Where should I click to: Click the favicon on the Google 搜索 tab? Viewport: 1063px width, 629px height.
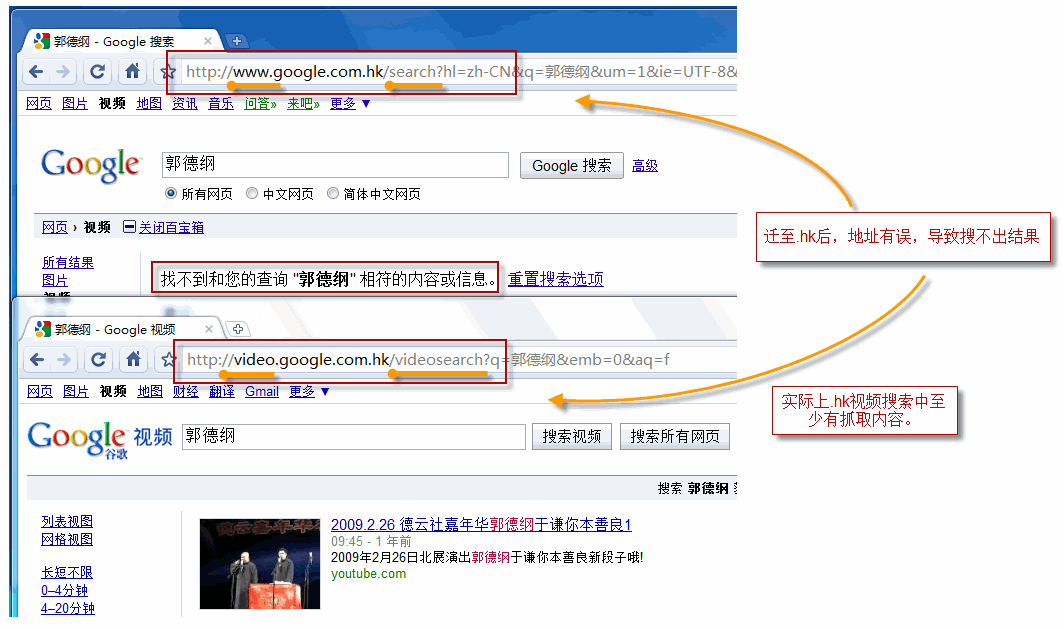click(42, 41)
